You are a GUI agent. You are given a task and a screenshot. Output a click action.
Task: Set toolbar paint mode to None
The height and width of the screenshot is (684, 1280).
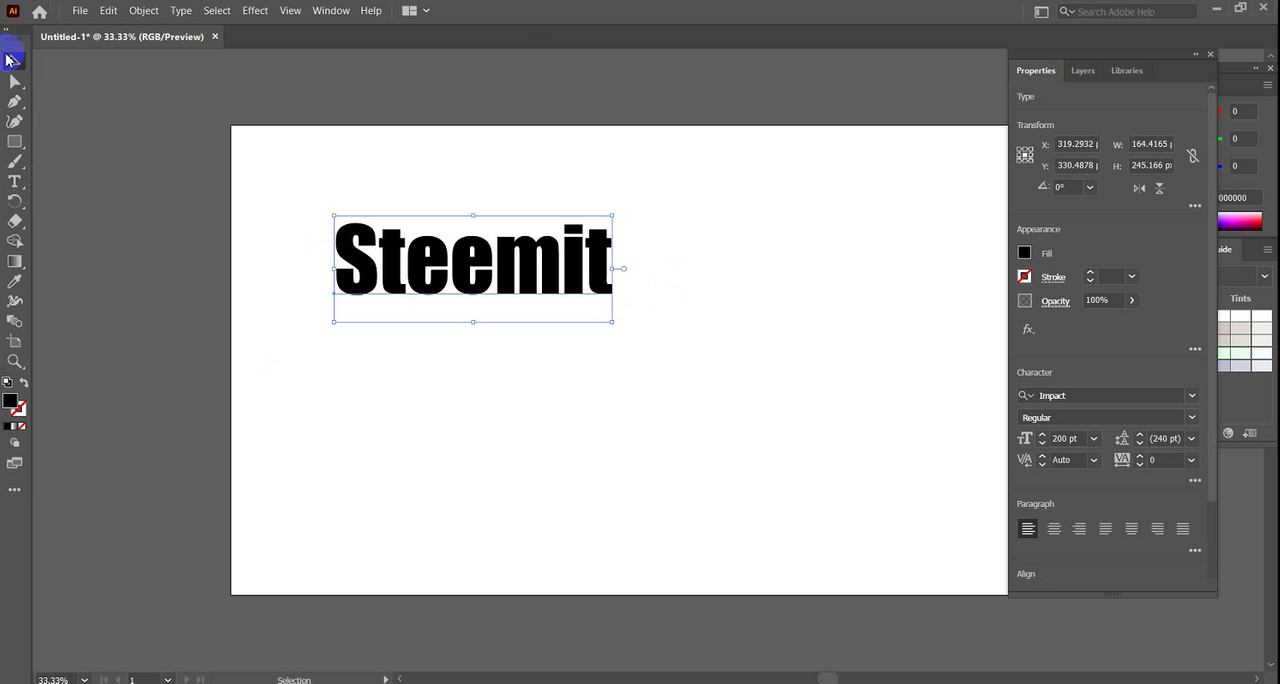click(21, 426)
